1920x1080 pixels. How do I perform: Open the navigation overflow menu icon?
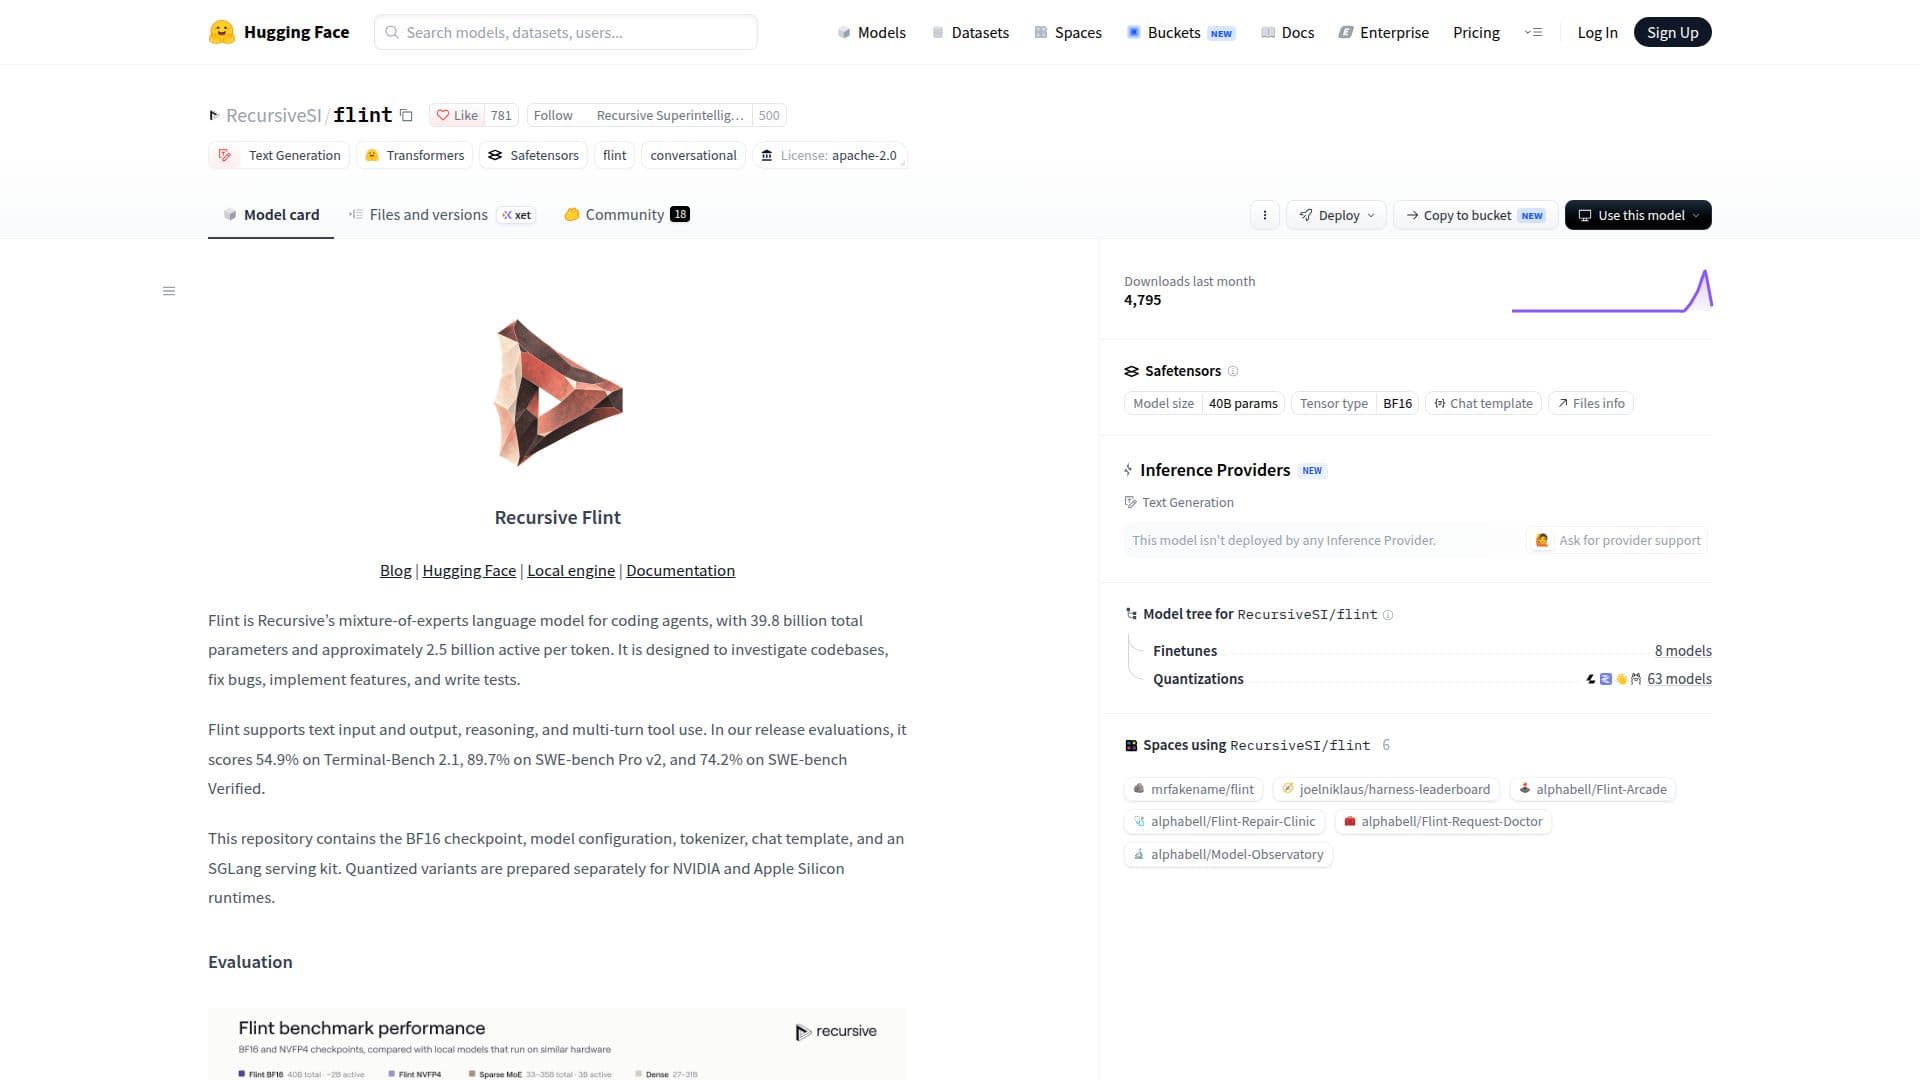click(x=1533, y=32)
